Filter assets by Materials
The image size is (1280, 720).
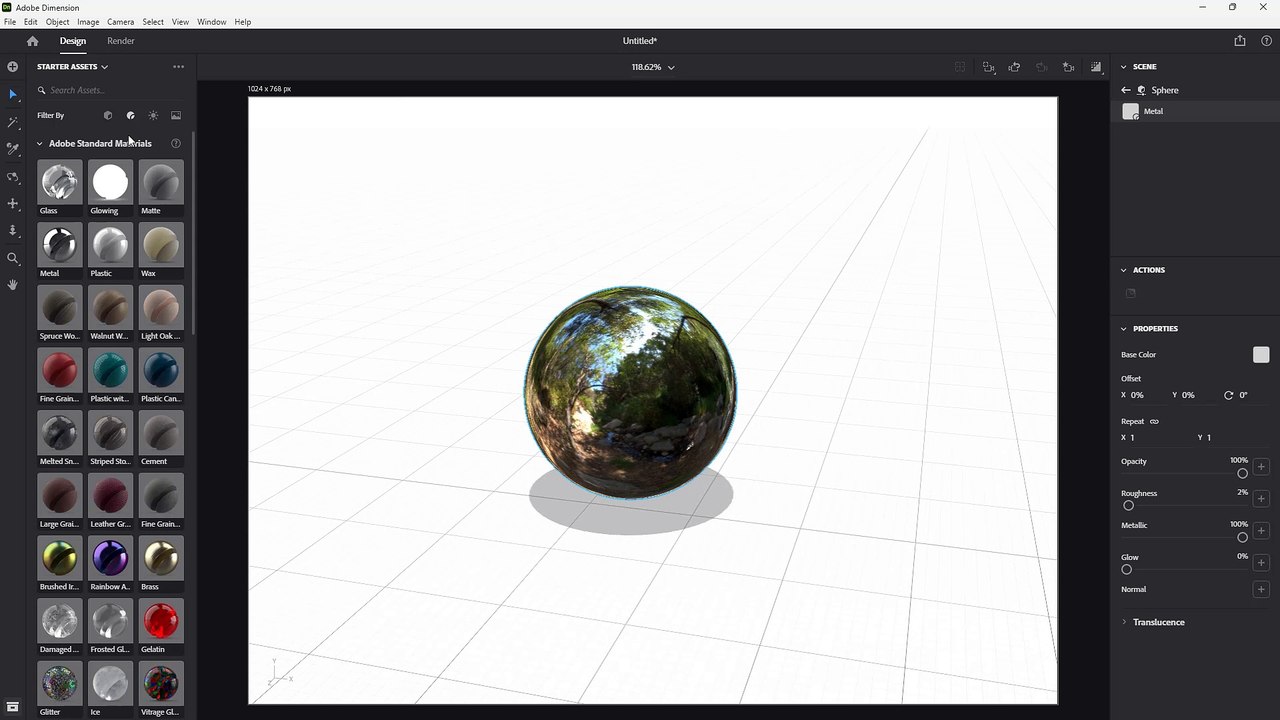130,115
